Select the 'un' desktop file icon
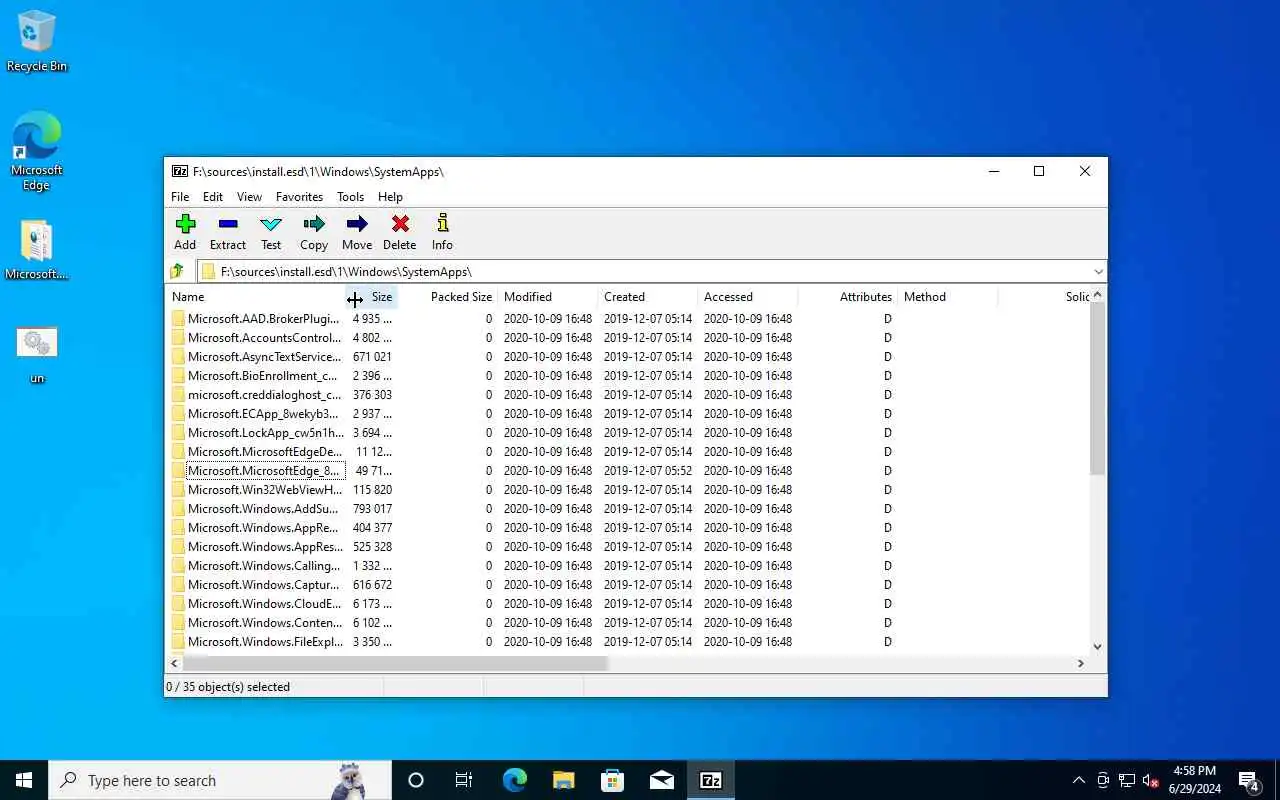Screen dimensions: 1280x800 tap(37, 354)
